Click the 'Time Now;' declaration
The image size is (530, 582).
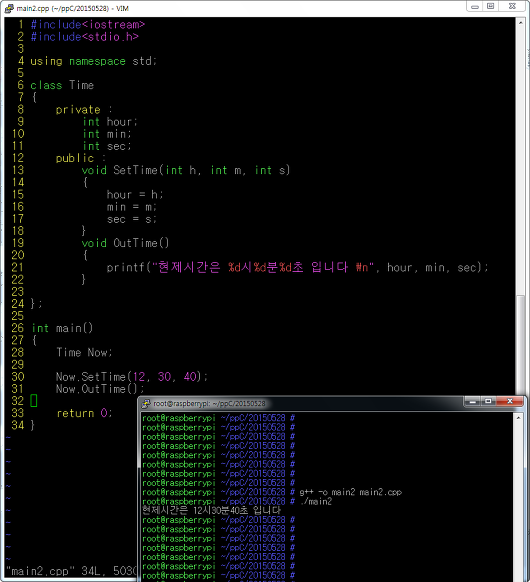[84, 353]
